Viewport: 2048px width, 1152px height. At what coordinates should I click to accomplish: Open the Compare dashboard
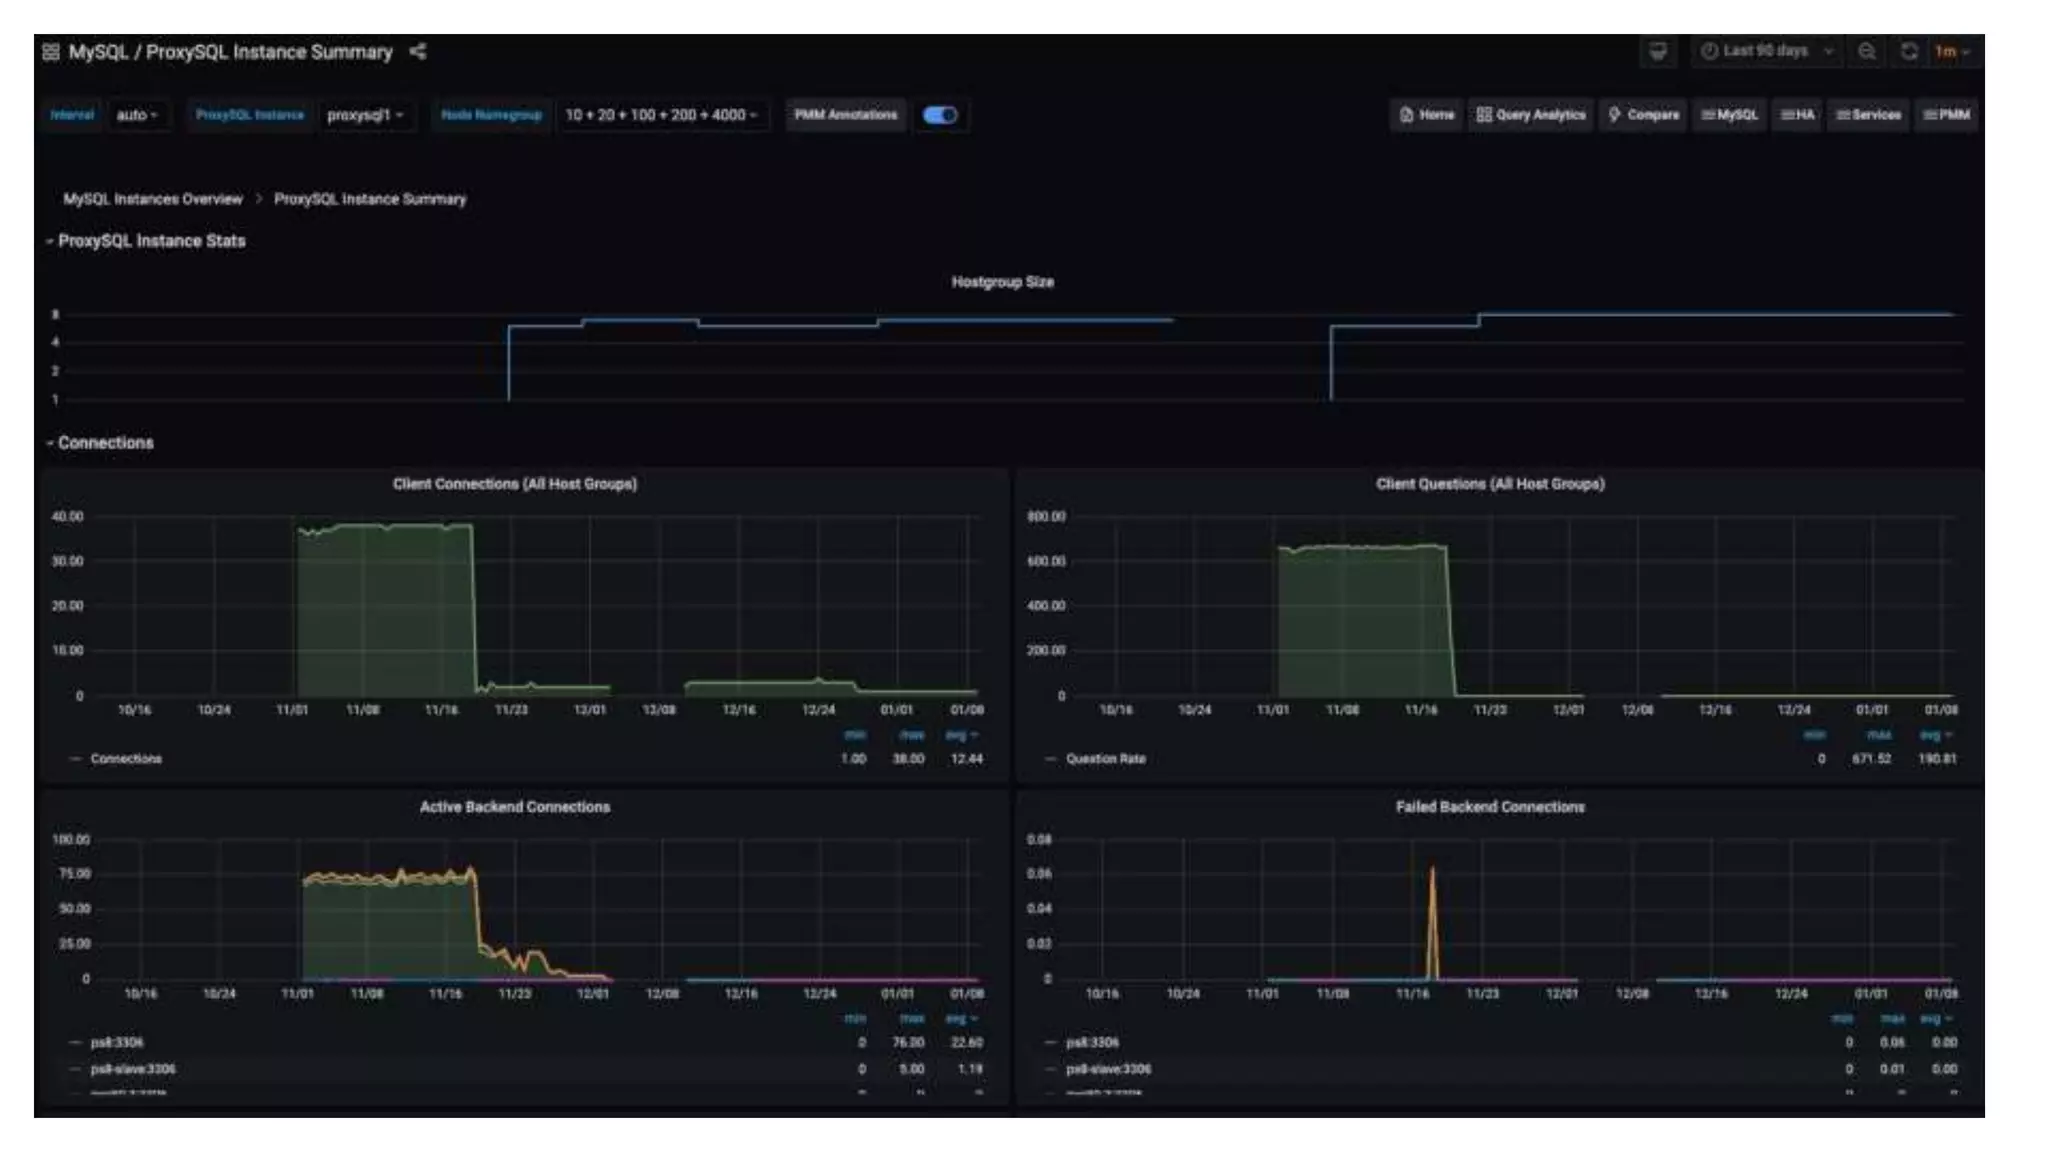[1644, 115]
